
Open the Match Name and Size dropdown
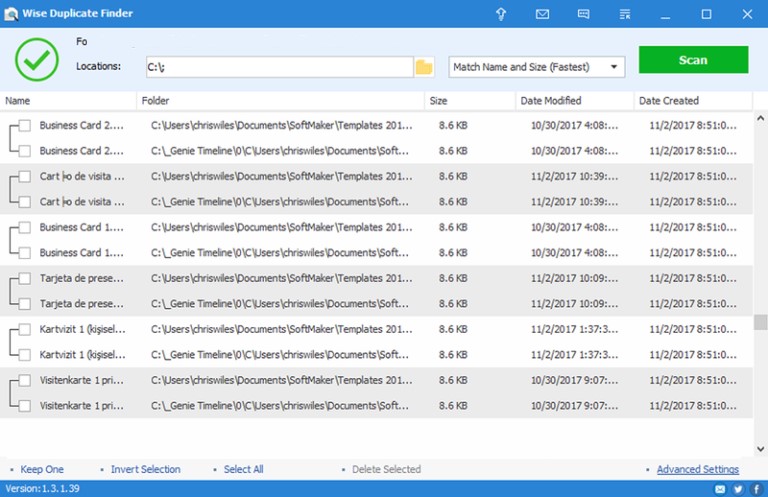tap(537, 67)
